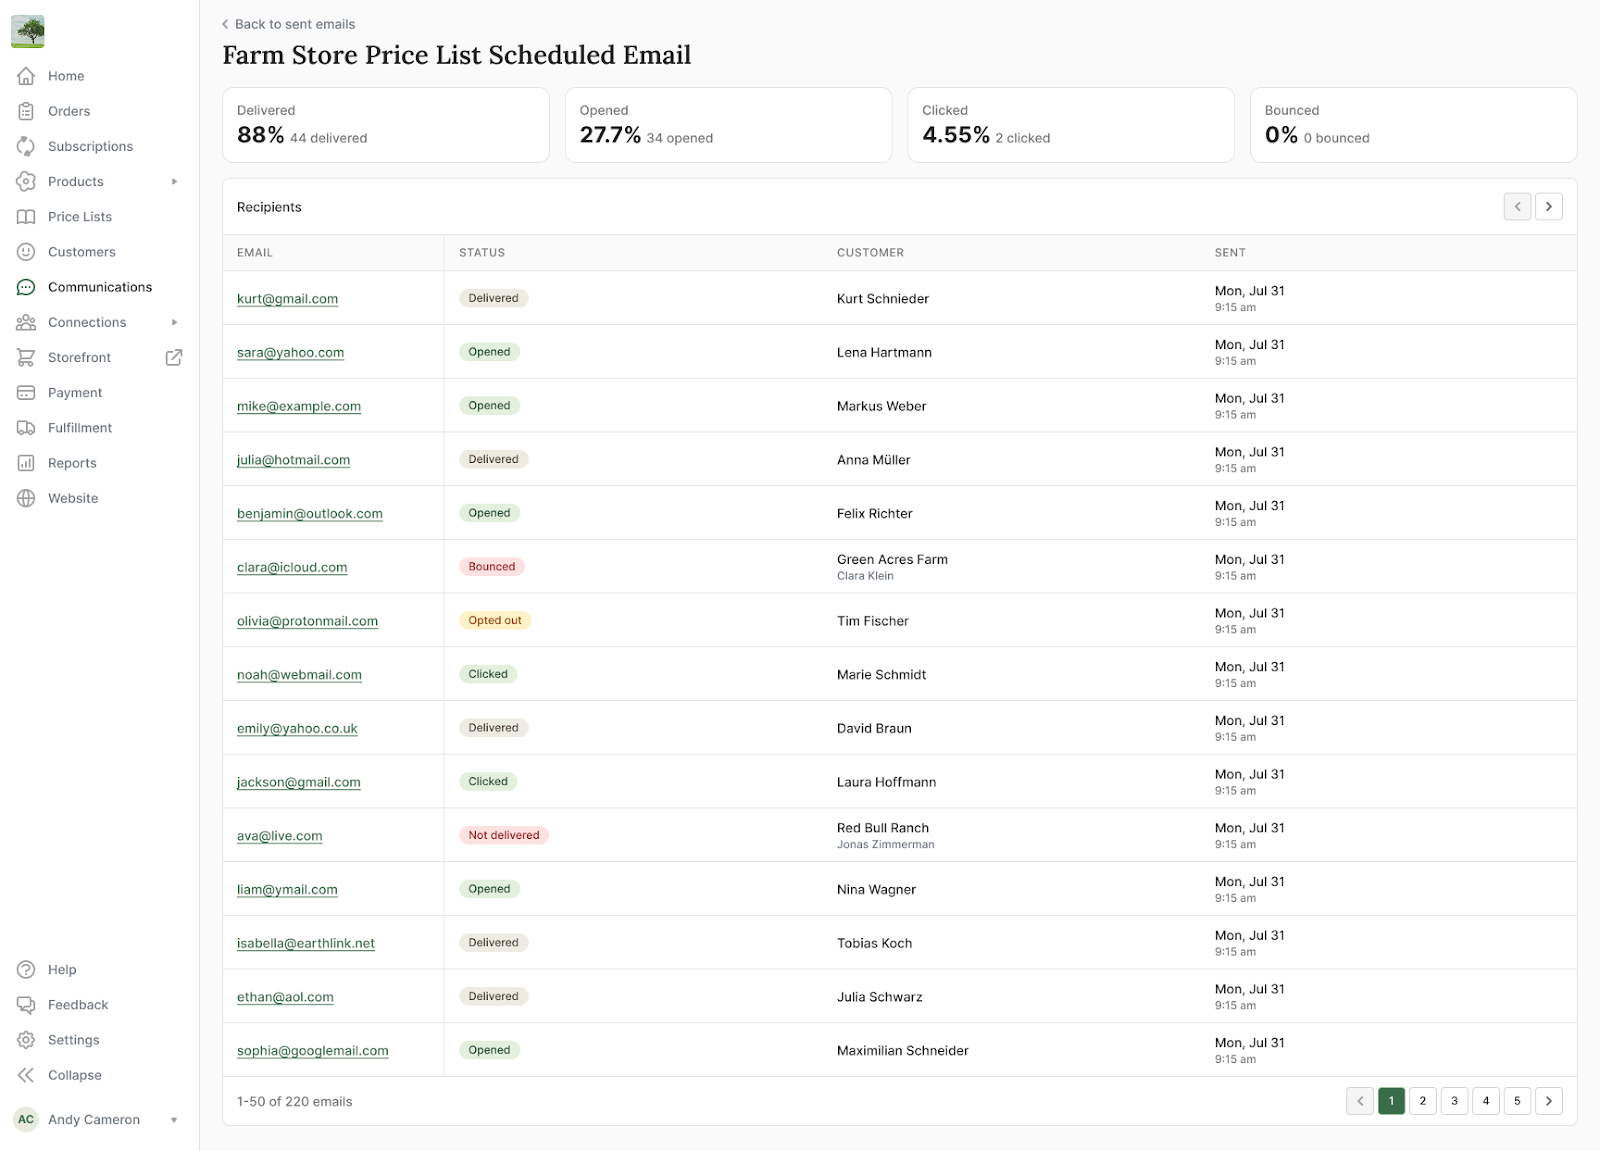
Task: Expand the Connections submenu arrow
Action: (x=174, y=322)
